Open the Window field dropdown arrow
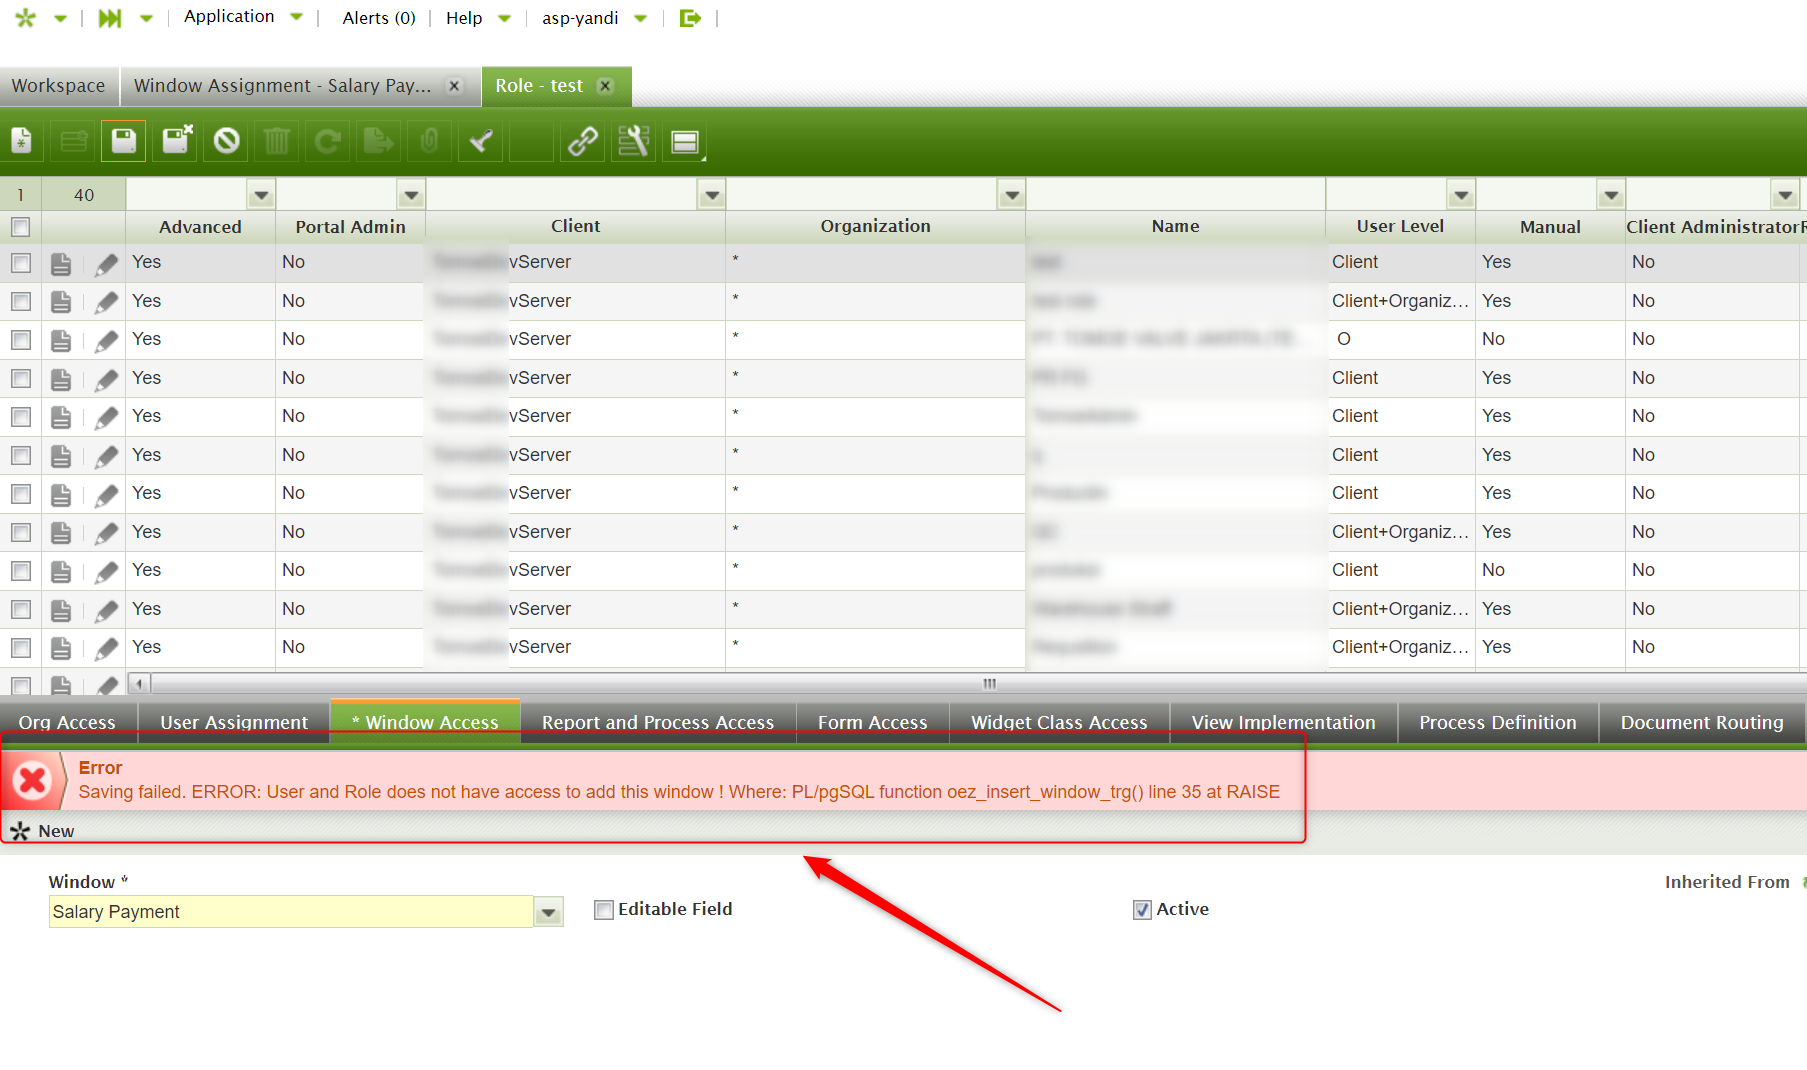1807x1070 pixels. (548, 912)
